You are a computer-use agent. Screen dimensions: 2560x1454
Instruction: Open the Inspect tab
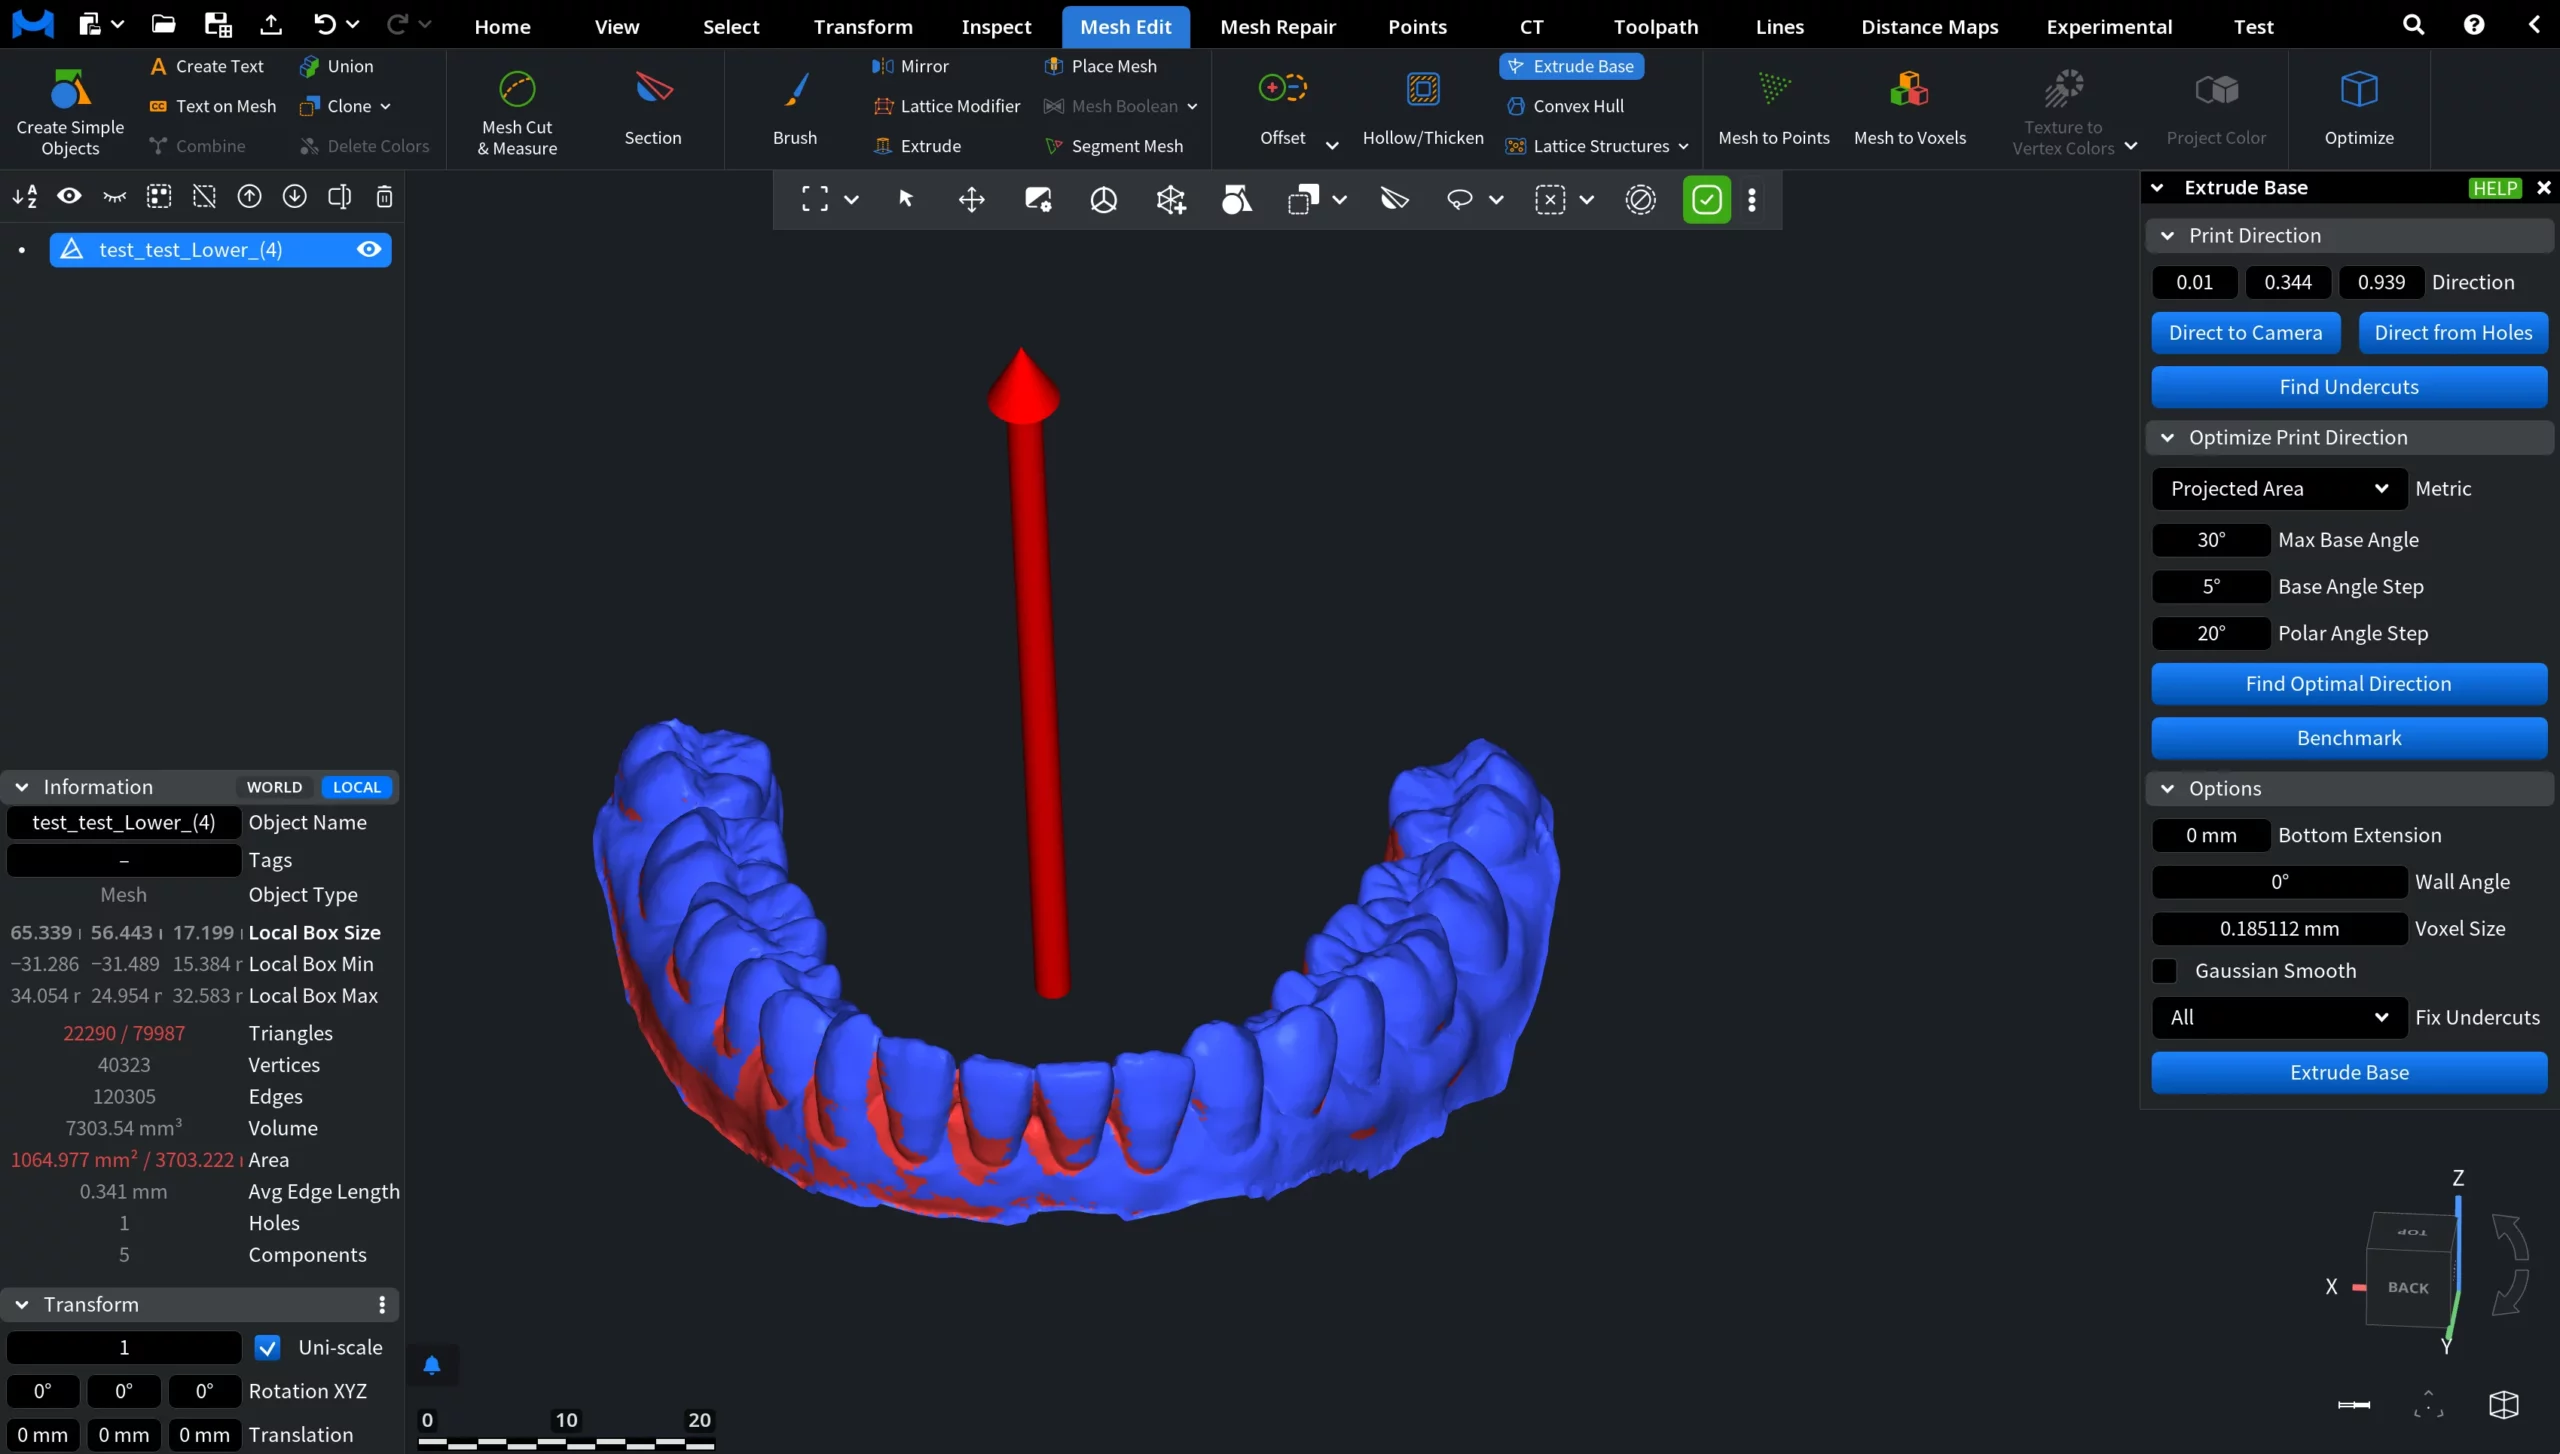(x=995, y=27)
